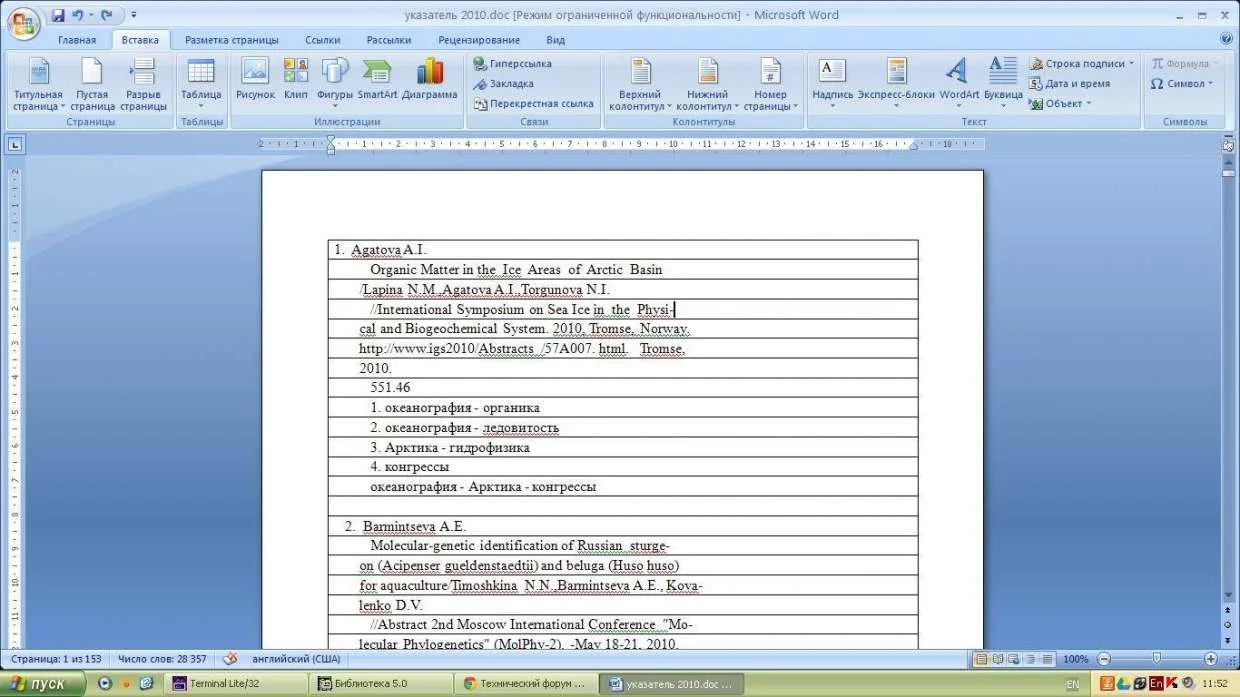The image size is (1240, 697).
Task: Open the Clip art pane (Клип)
Action: pos(296,80)
